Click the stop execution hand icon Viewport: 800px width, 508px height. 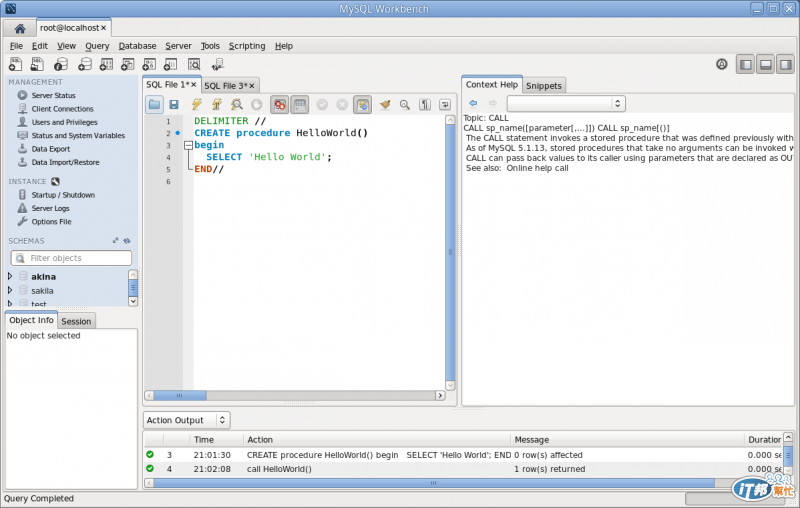coord(257,105)
